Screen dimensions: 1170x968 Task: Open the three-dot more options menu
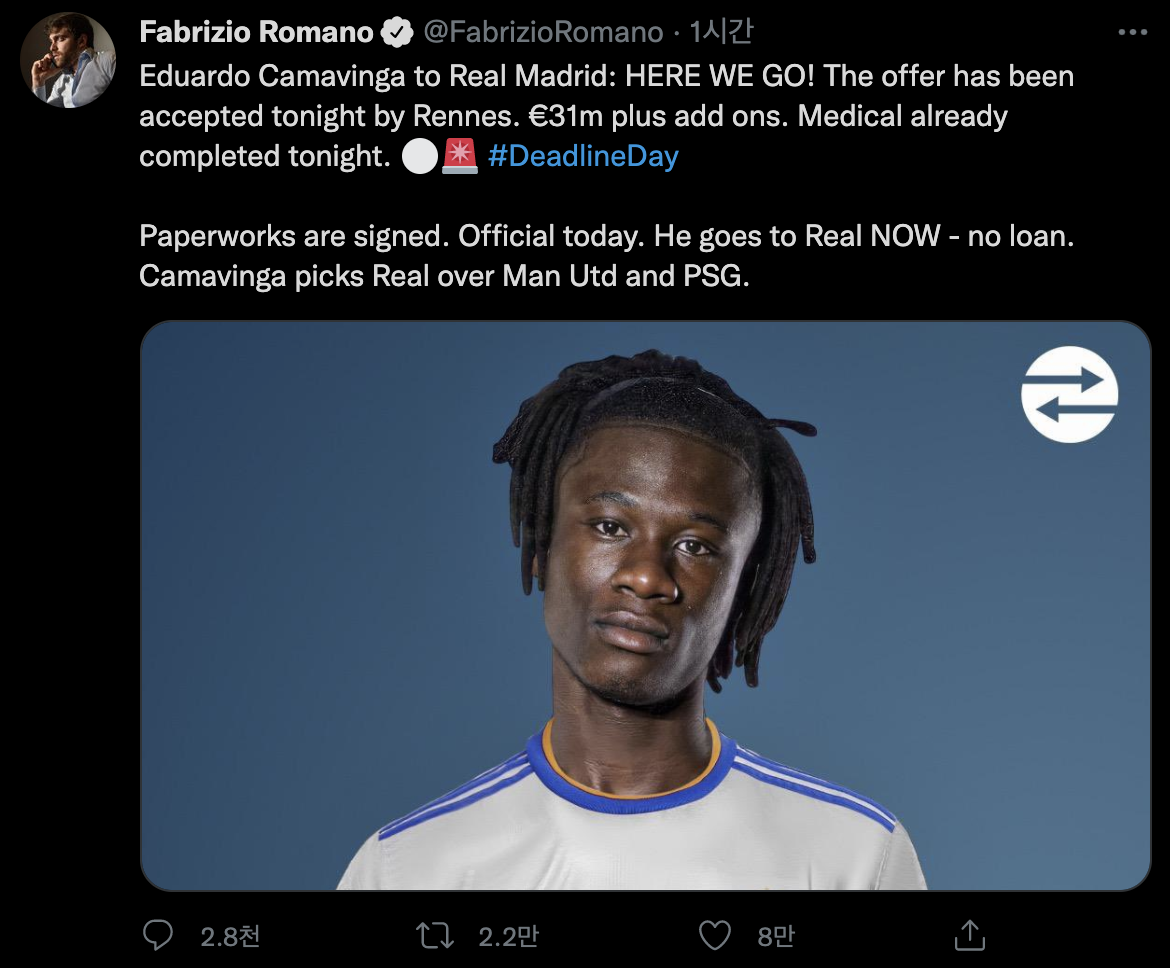click(x=1133, y=32)
